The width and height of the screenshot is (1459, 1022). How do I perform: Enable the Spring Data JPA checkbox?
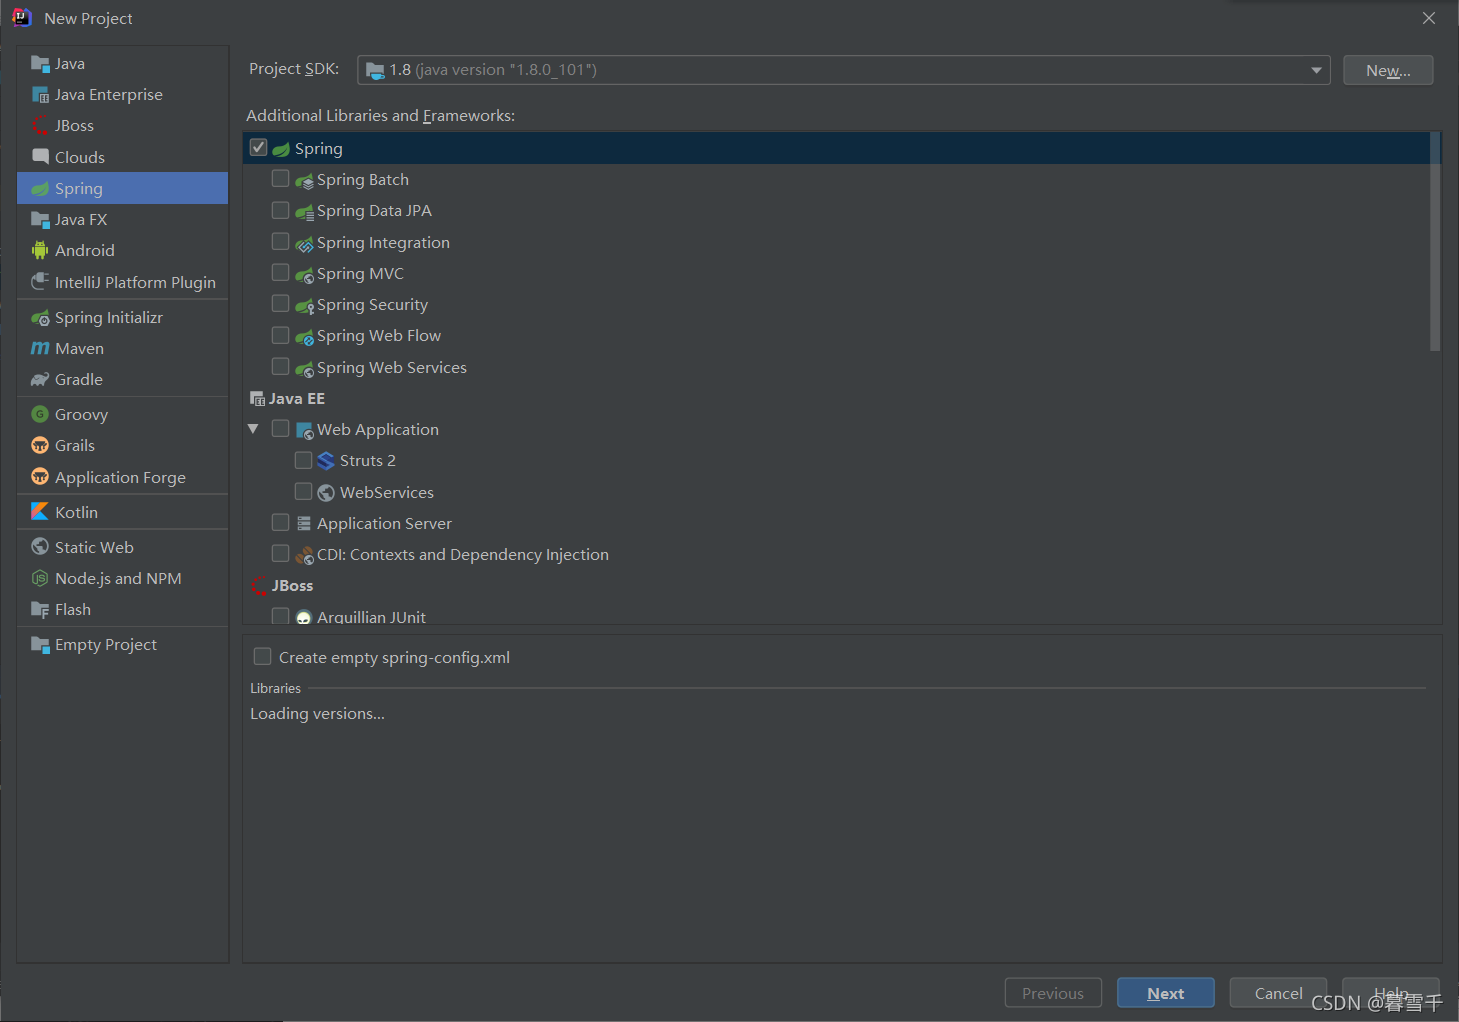[x=281, y=210]
